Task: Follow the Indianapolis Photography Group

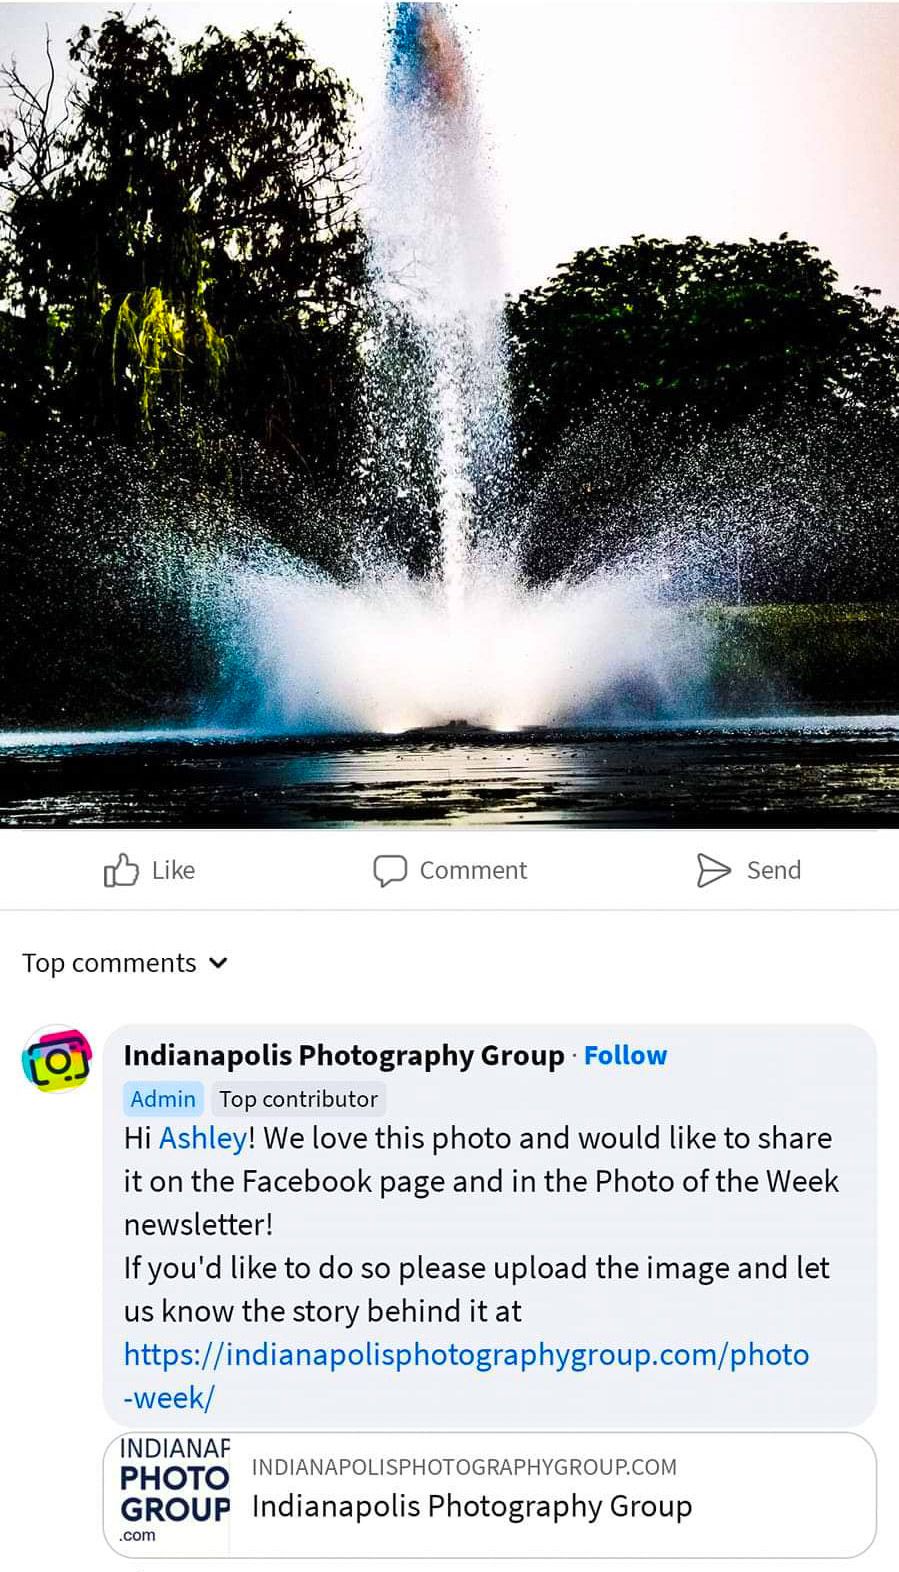Action: pyautogui.click(x=625, y=1055)
